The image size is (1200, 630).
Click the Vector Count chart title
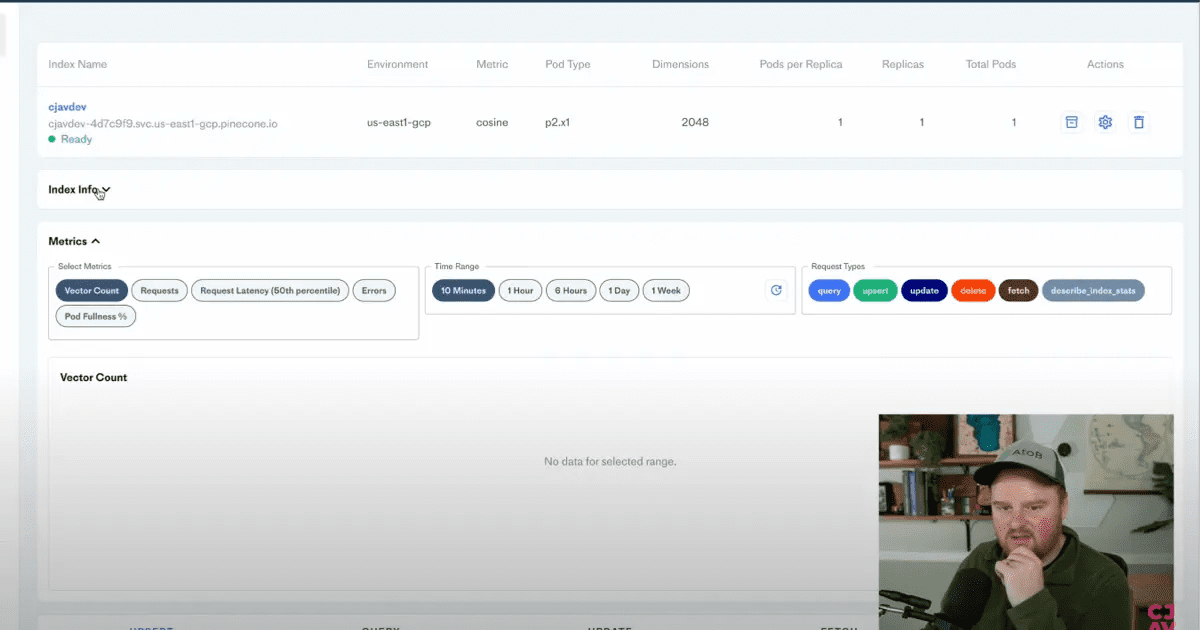click(94, 378)
